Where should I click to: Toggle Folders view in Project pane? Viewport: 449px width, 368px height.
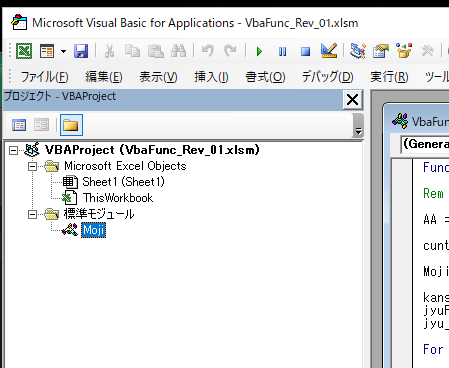tap(71, 125)
